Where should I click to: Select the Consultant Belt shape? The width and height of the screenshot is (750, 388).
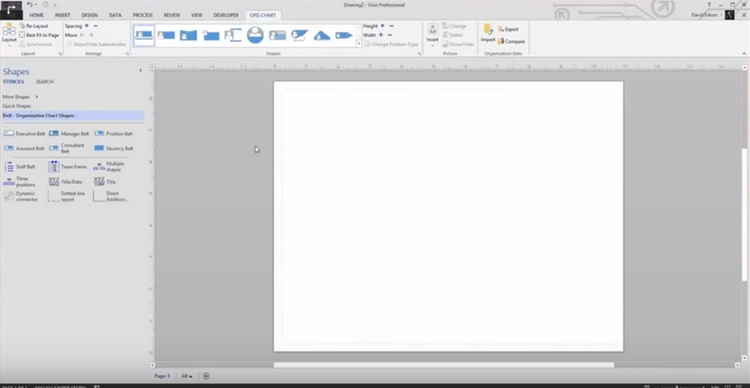pyautogui.click(x=67, y=148)
